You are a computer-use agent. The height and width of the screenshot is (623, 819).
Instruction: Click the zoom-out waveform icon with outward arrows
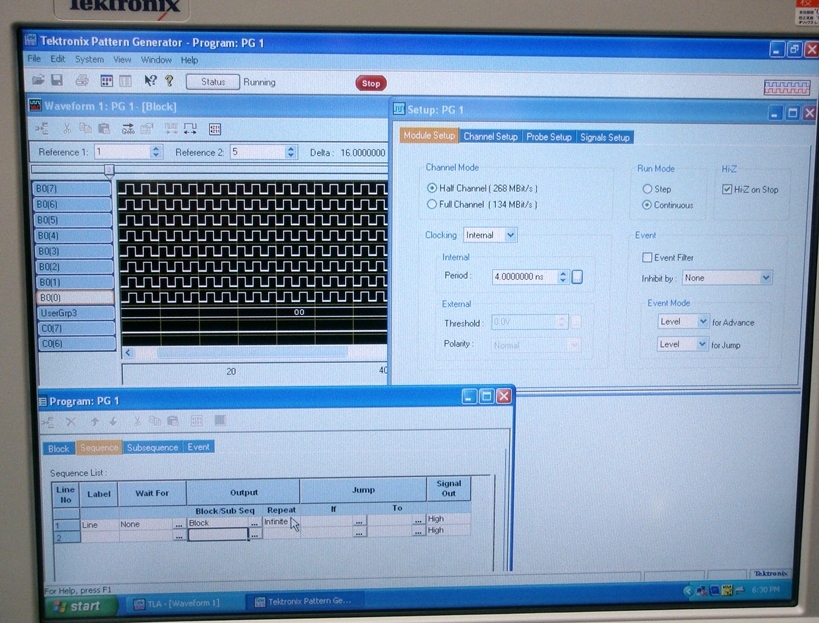[191, 129]
